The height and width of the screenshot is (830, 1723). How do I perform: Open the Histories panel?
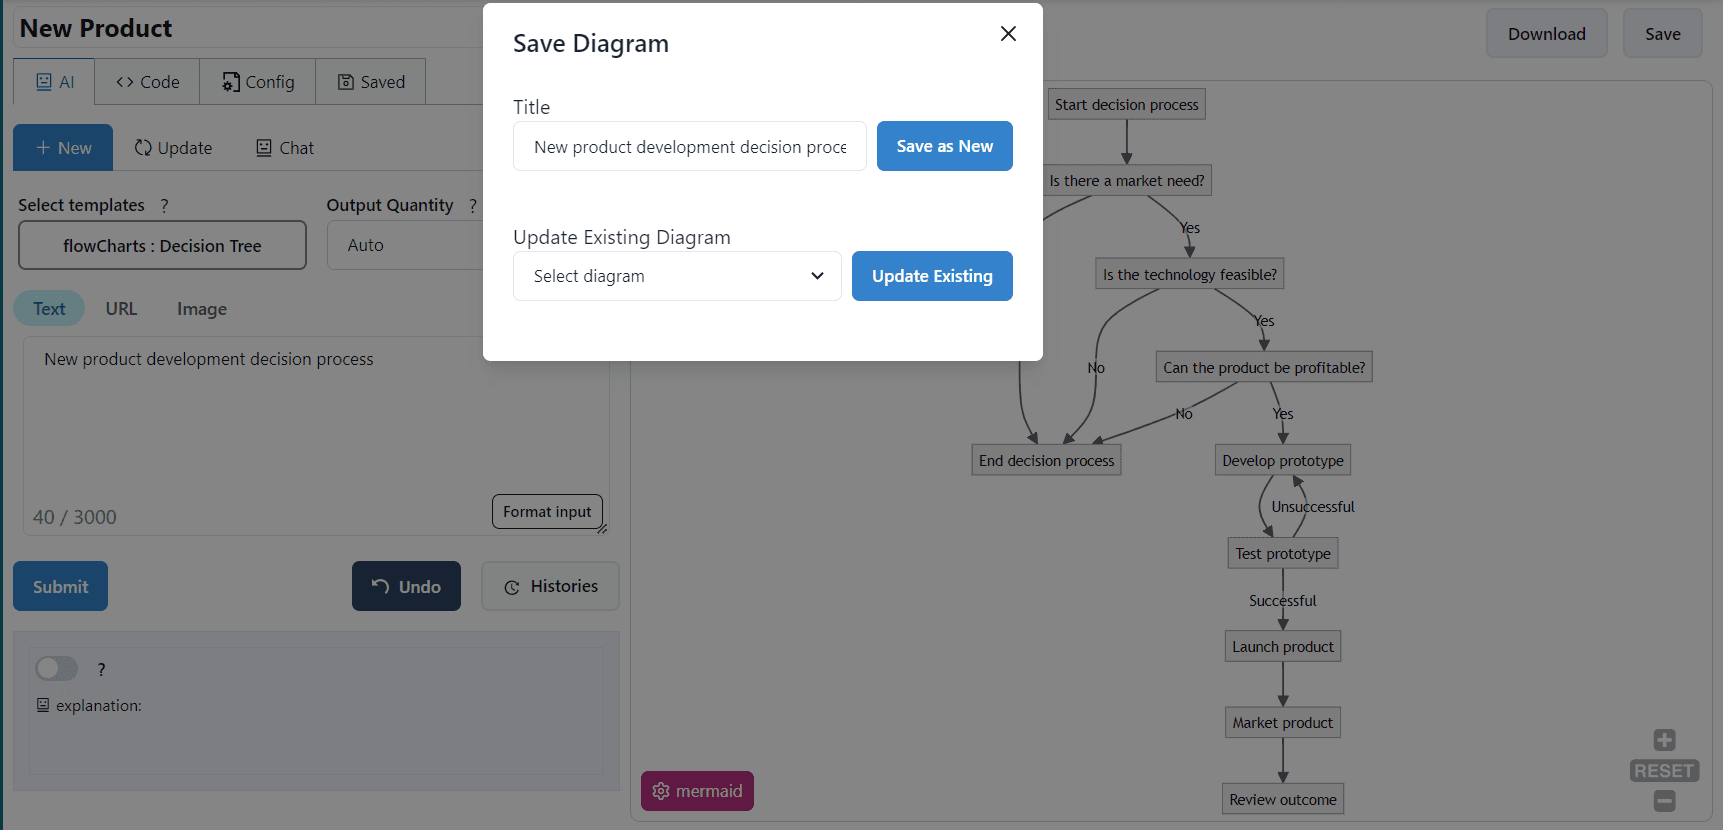point(550,586)
